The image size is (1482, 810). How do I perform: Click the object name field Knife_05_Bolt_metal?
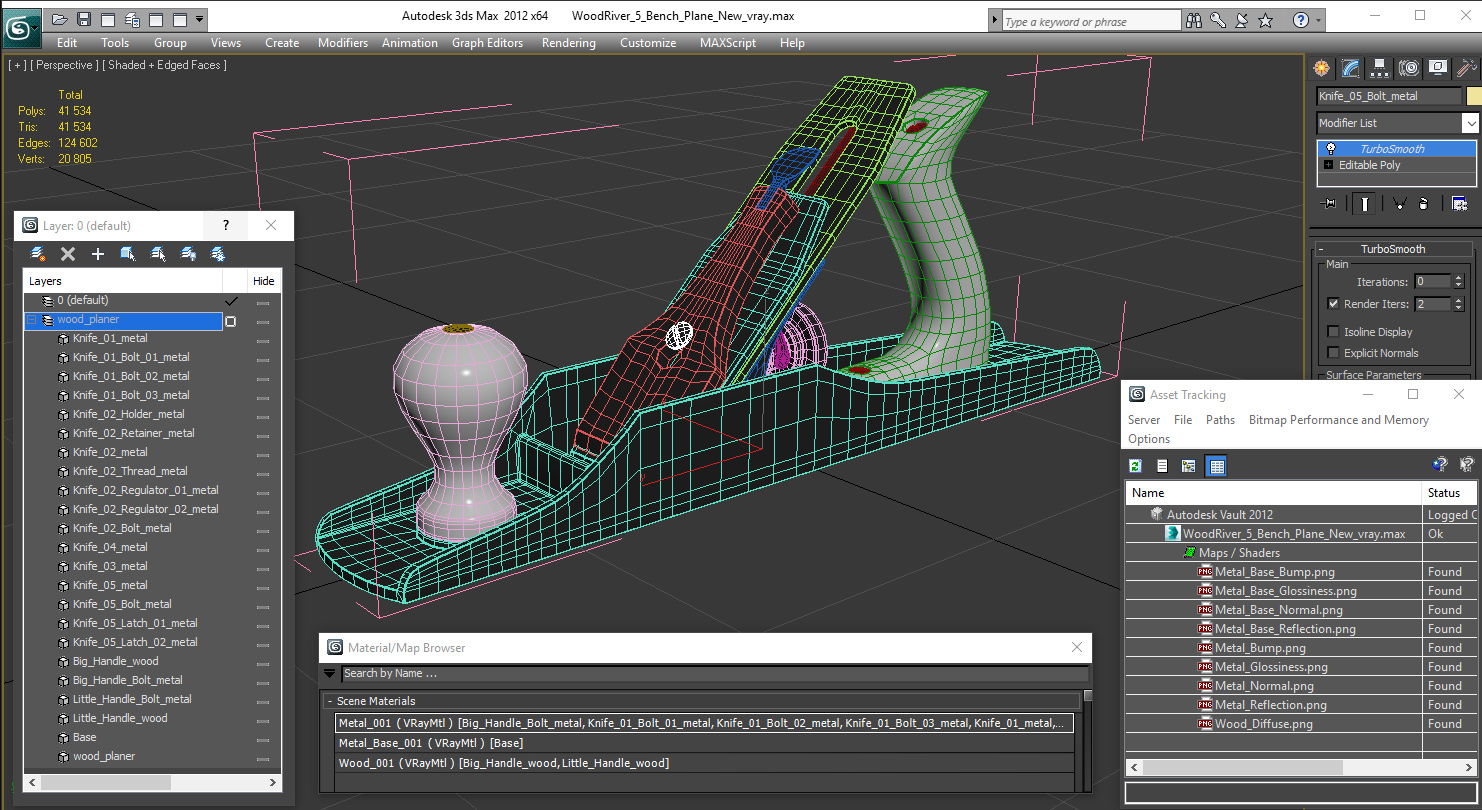(1389, 96)
